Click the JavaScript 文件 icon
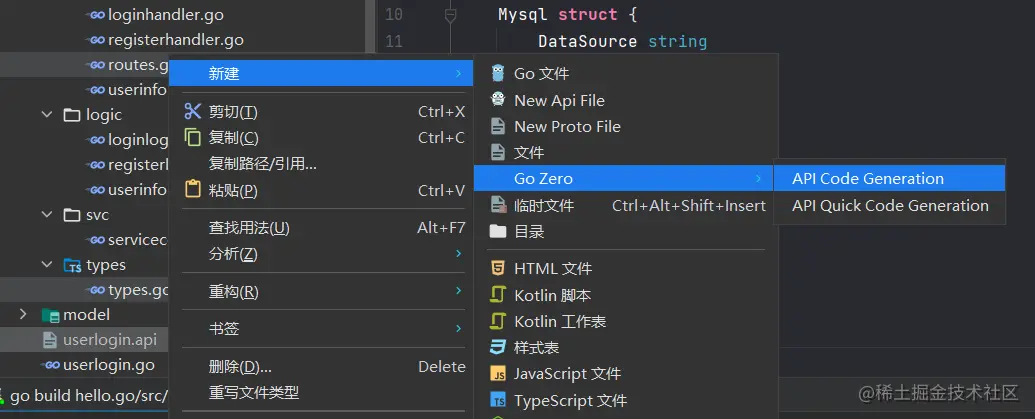This screenshot has height=419, width=1035. point(498,374)
